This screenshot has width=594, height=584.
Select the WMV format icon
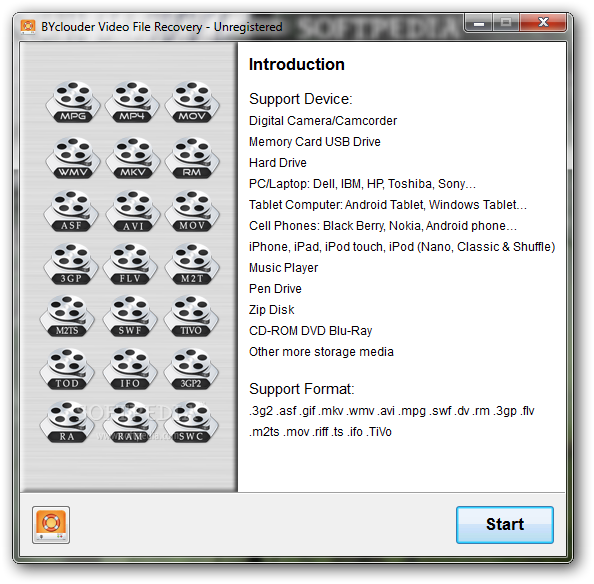click(x=73, y=158)
